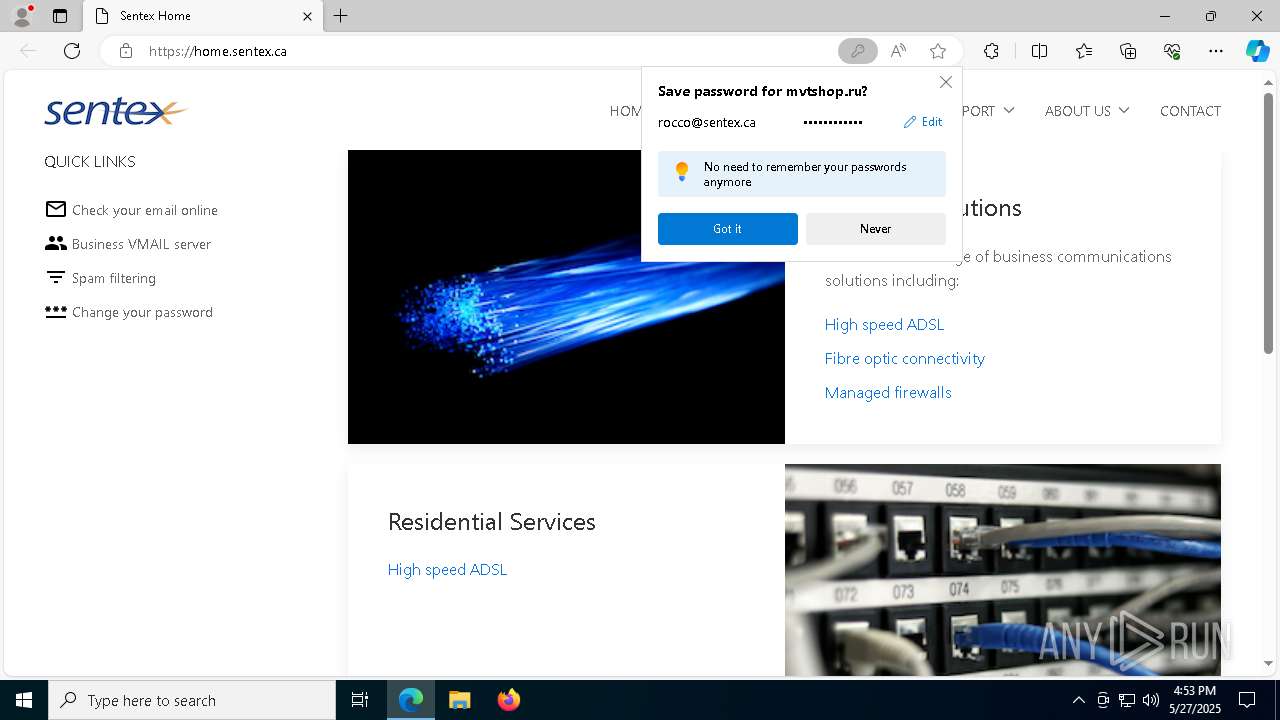Close the Sentex Home tab

[307, 16]
